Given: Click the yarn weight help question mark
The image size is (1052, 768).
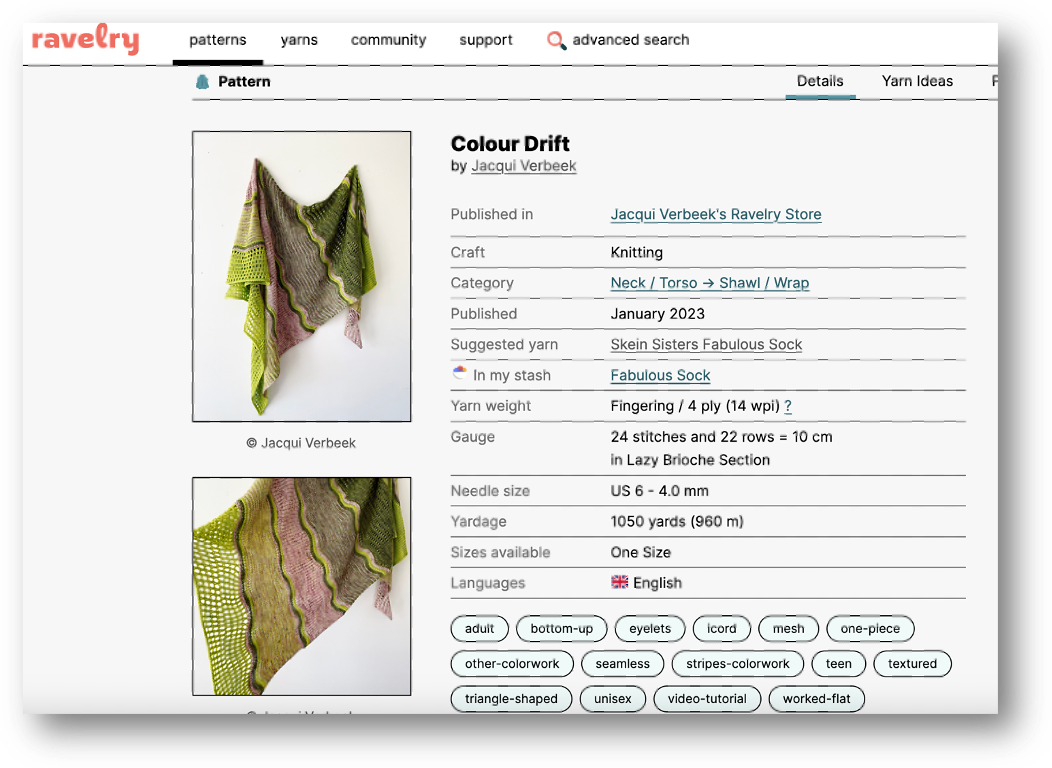Looking at the screenshot, I should tap(788, 406).
